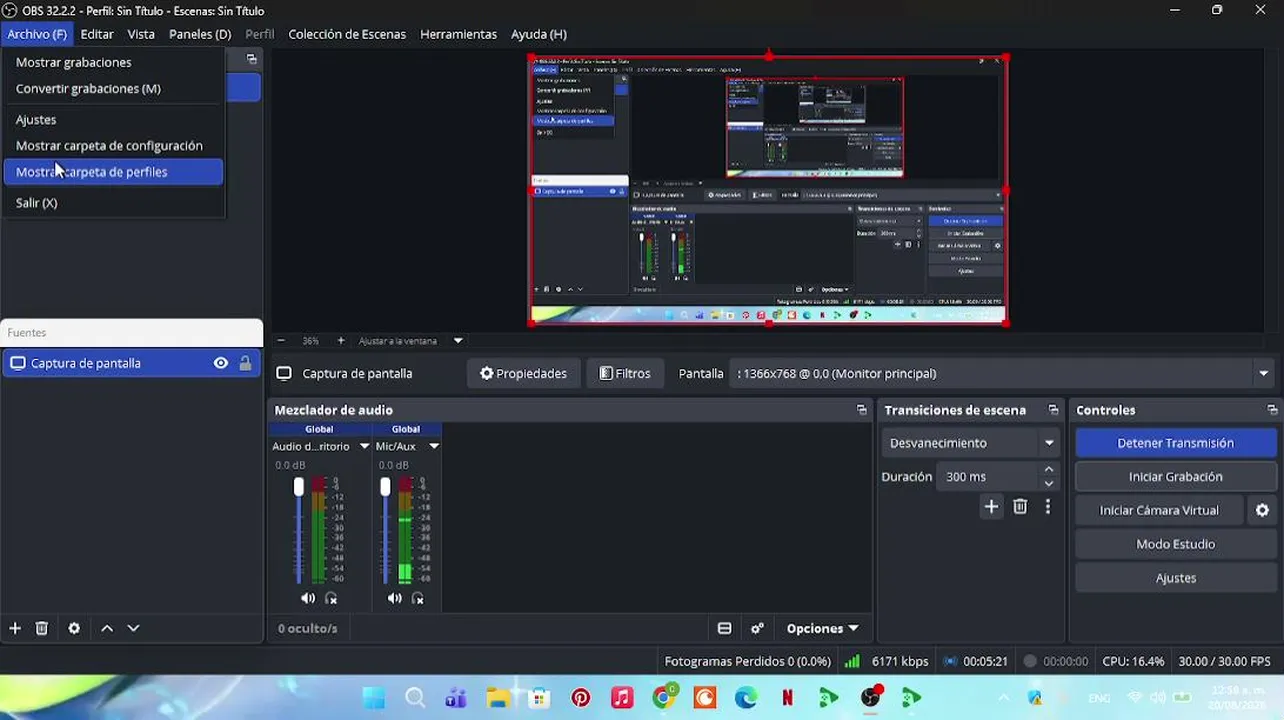Adjust the Mic/Aux volume slider
The height and width of the screenshot is (720, 1284).
click(385, 487)
